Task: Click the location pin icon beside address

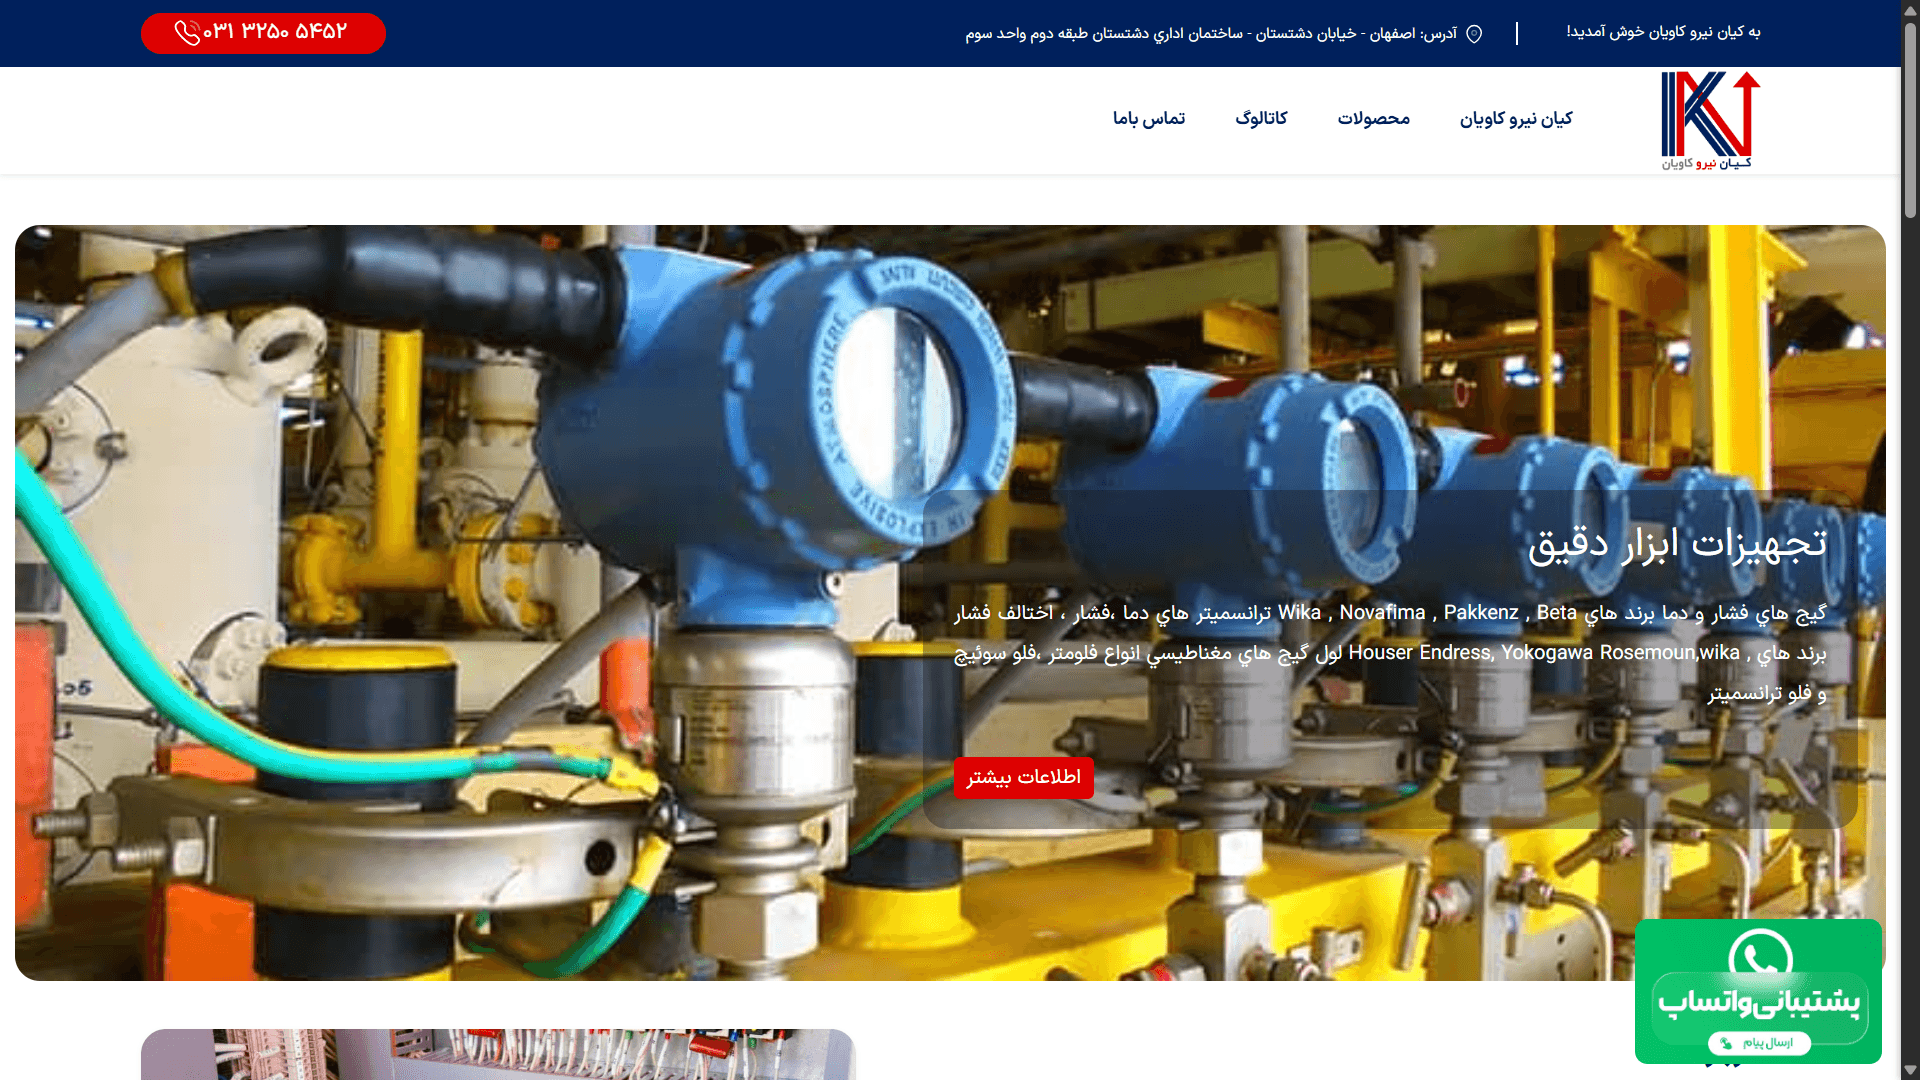Action: tap(1474, 34)
